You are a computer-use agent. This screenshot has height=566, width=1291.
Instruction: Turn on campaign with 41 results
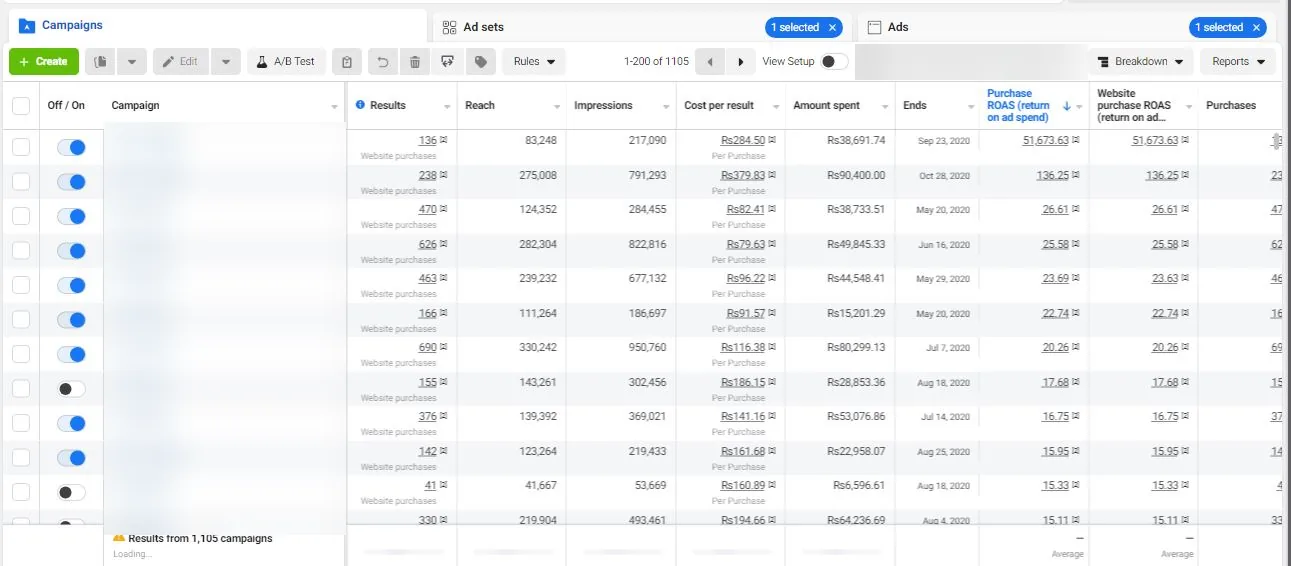(x=71, y=492)
